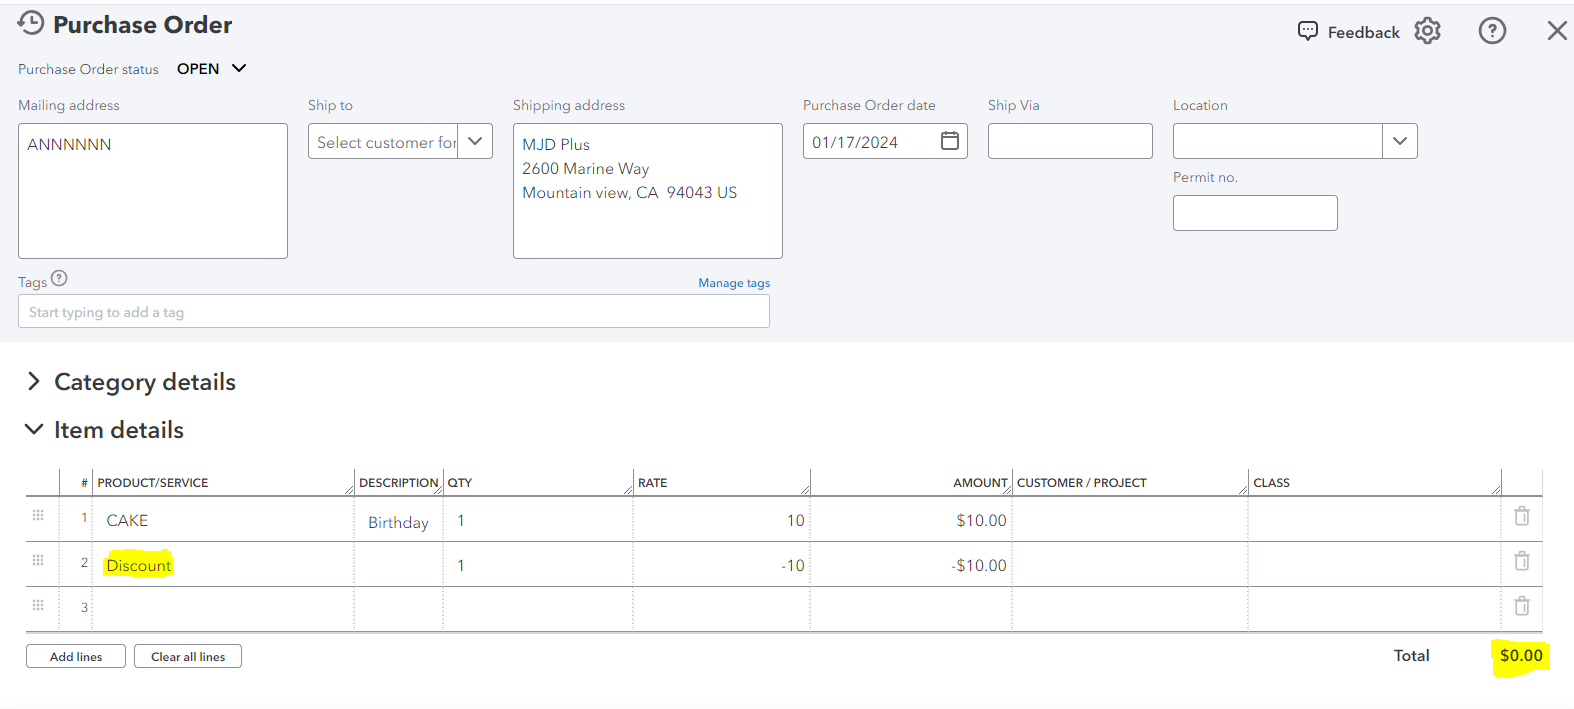Open the Purchase Order date calendar picker
The image size is (1574, 709).
(x=950, y=141)
